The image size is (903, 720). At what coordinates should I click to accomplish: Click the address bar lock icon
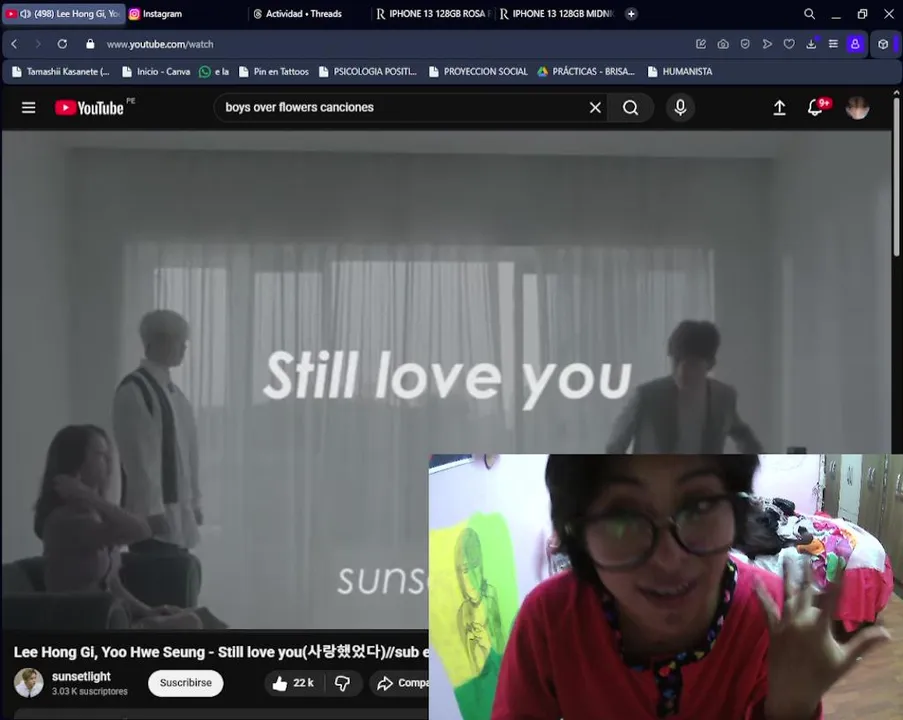(90, 44)
